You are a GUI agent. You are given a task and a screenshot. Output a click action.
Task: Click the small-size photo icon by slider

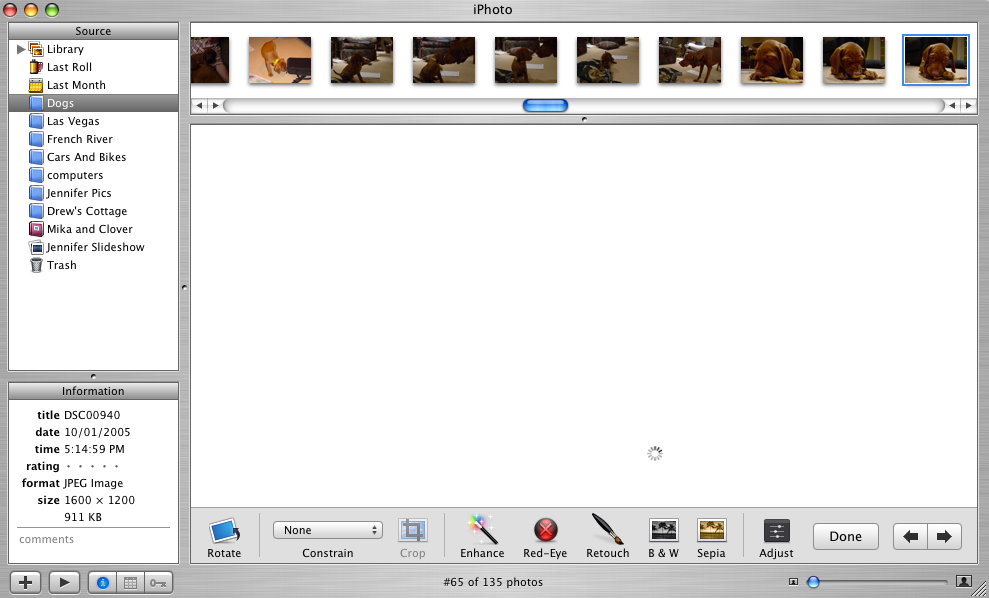[793, 582]
